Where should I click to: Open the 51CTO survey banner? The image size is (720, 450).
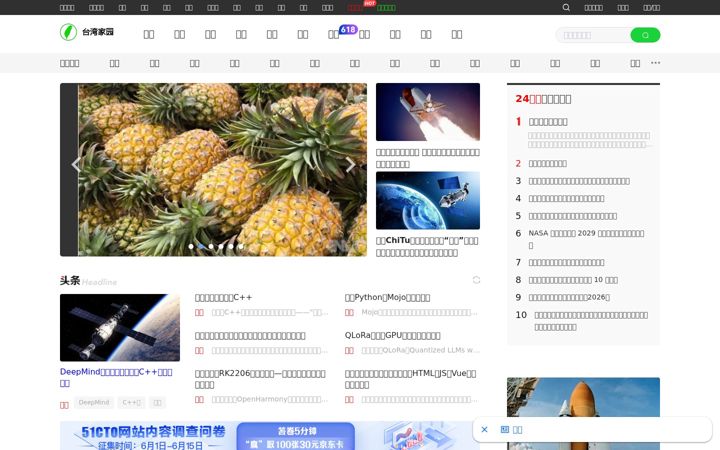point(270,436)
